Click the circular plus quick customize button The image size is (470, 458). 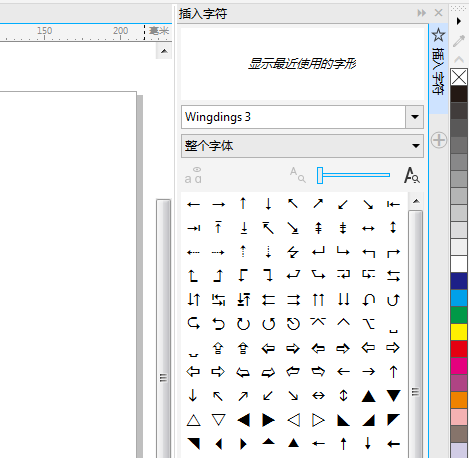point(439,140)
